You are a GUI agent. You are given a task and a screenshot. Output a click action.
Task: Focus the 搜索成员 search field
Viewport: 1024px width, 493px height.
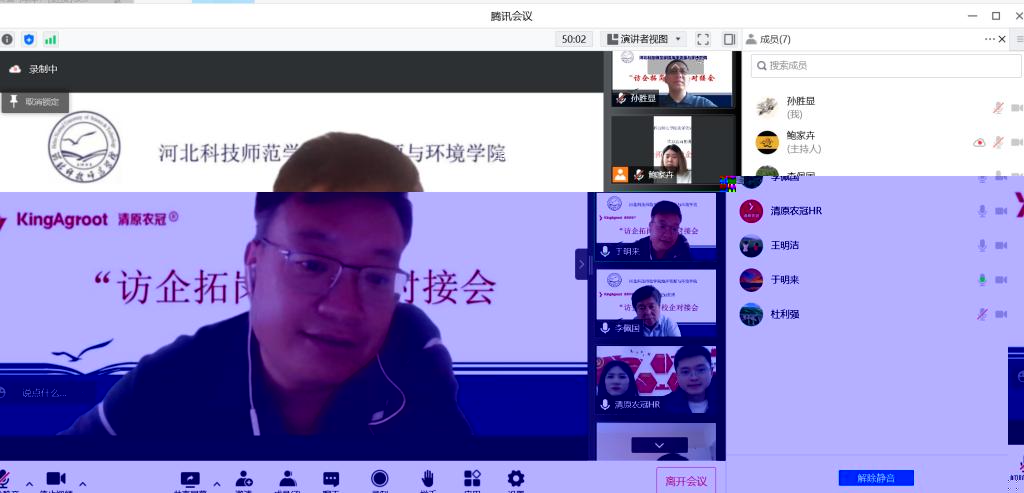(x=886, y=65)
